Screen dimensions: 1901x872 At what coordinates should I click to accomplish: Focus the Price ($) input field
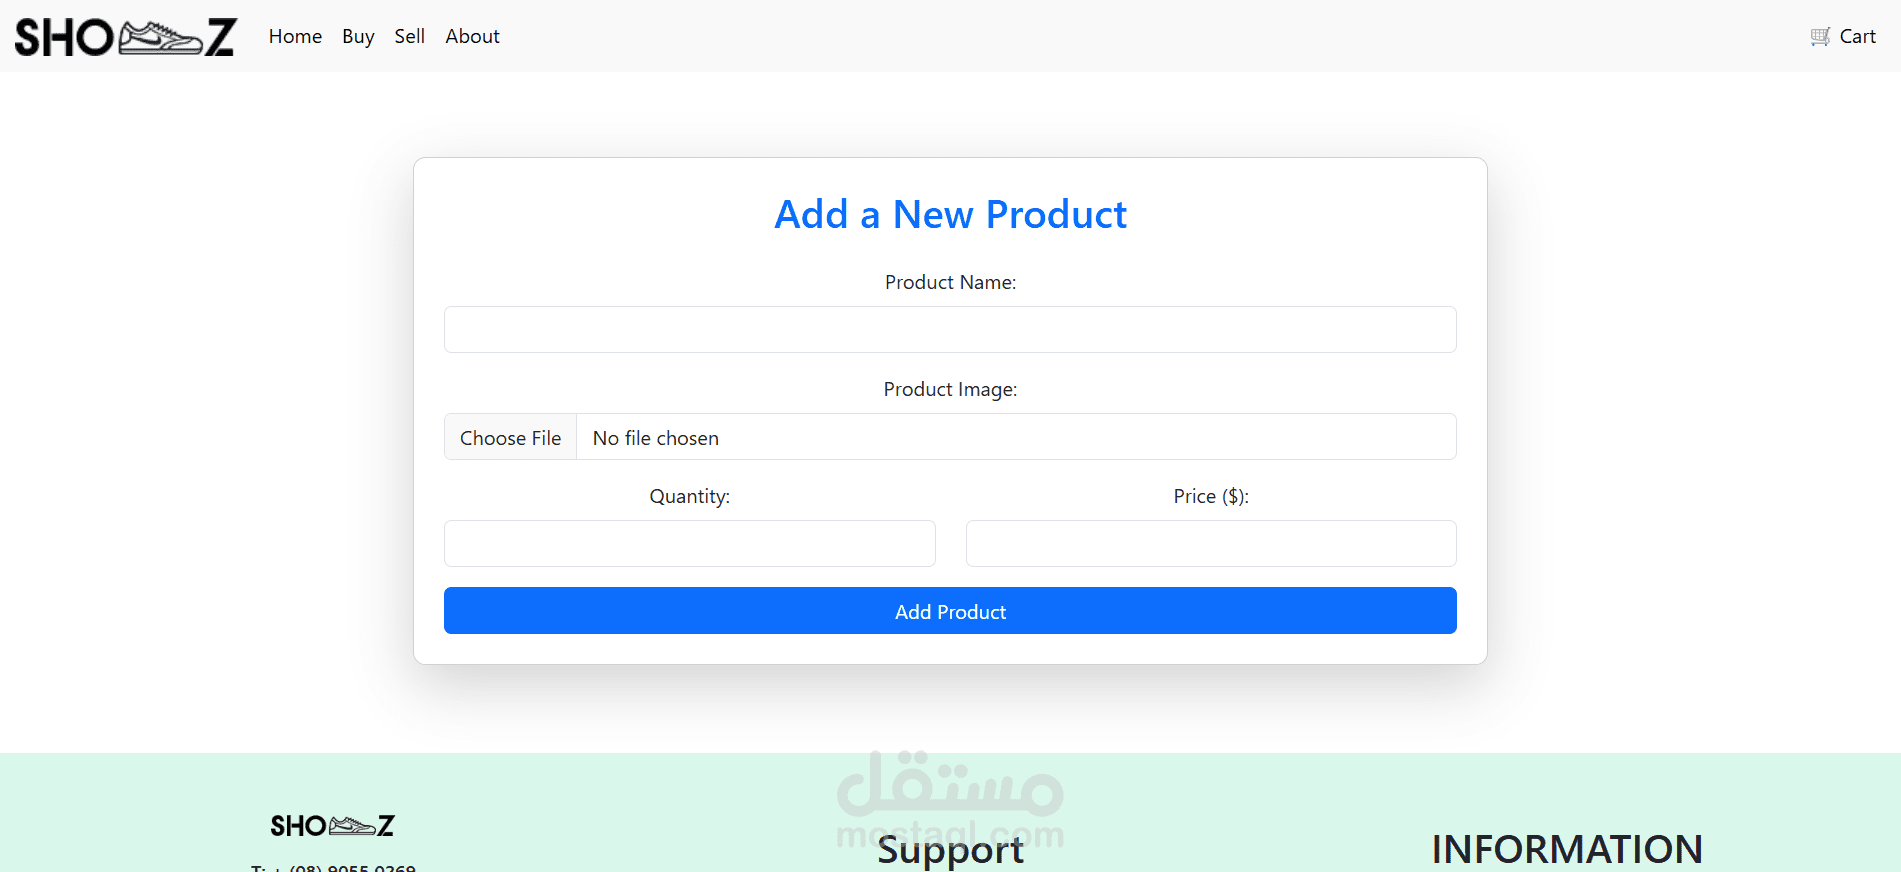(x=1211, y=543)
